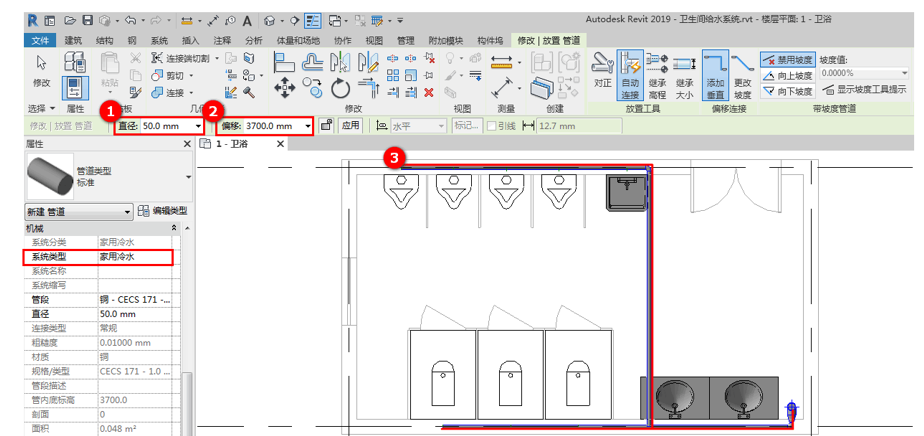924x436 pixels.
Task: Switch to the 建筑 ribbon tab
Action: click(73, 41)
